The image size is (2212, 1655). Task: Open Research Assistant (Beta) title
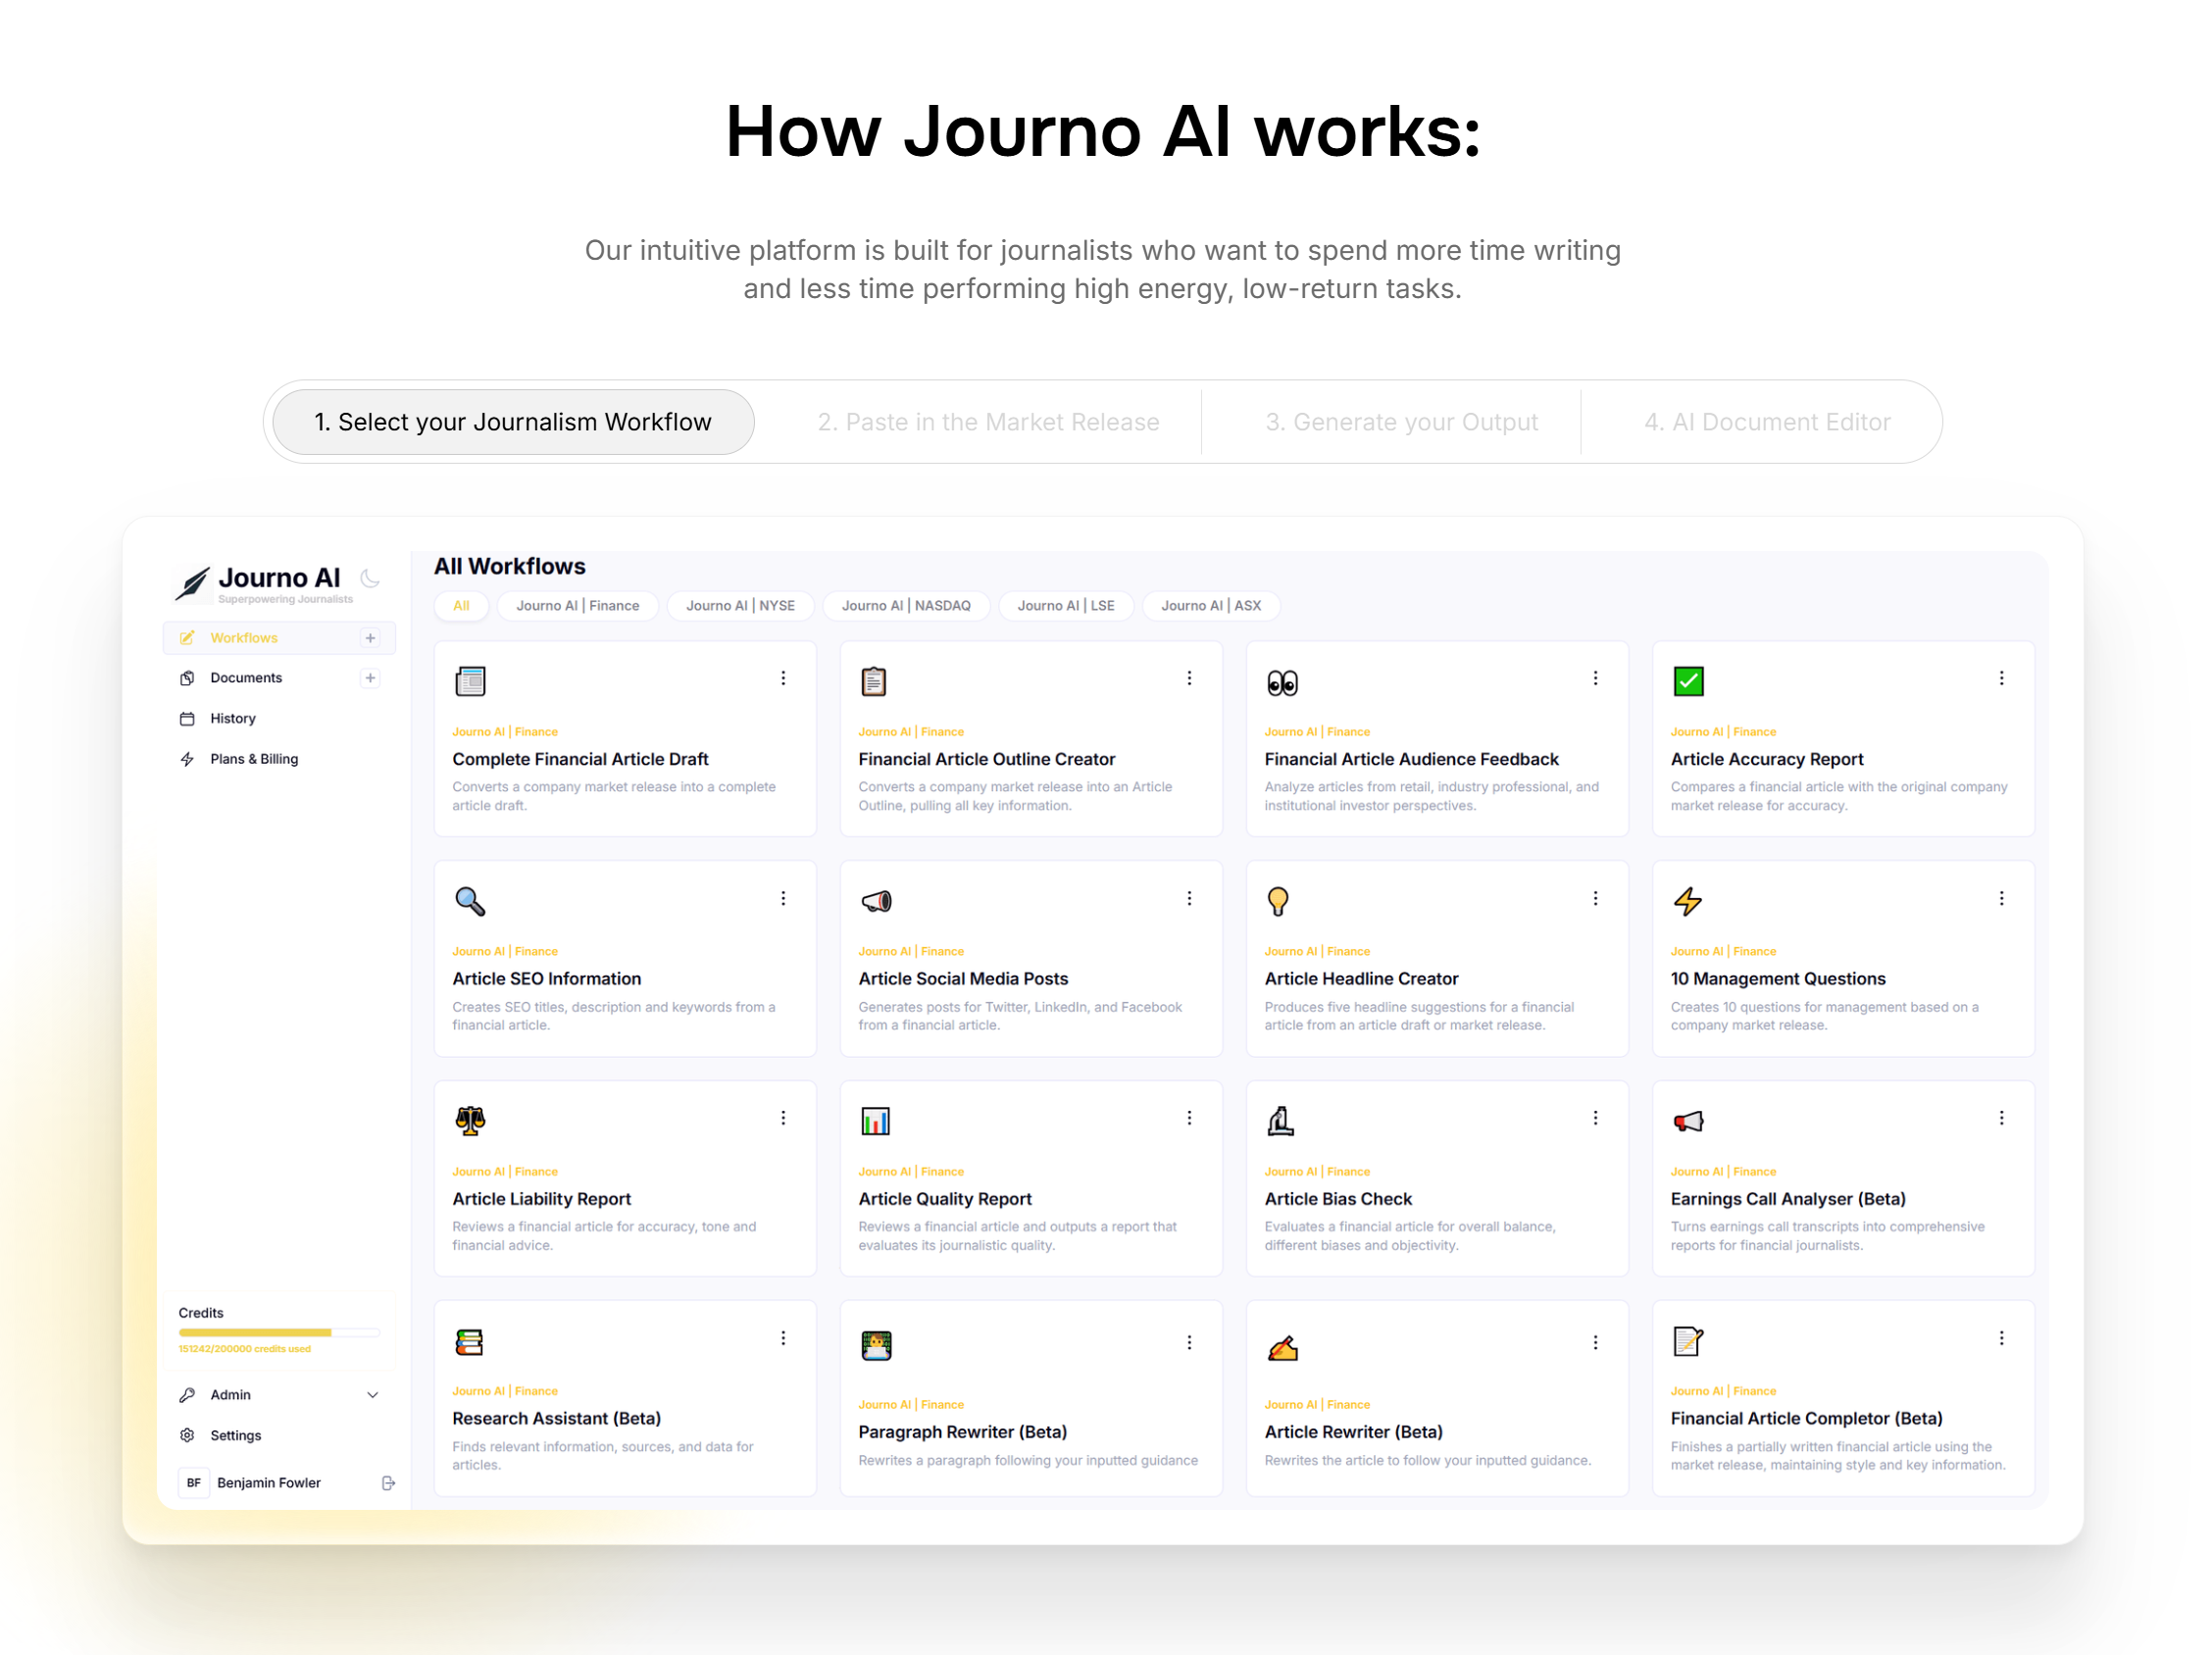point(556,1420)
